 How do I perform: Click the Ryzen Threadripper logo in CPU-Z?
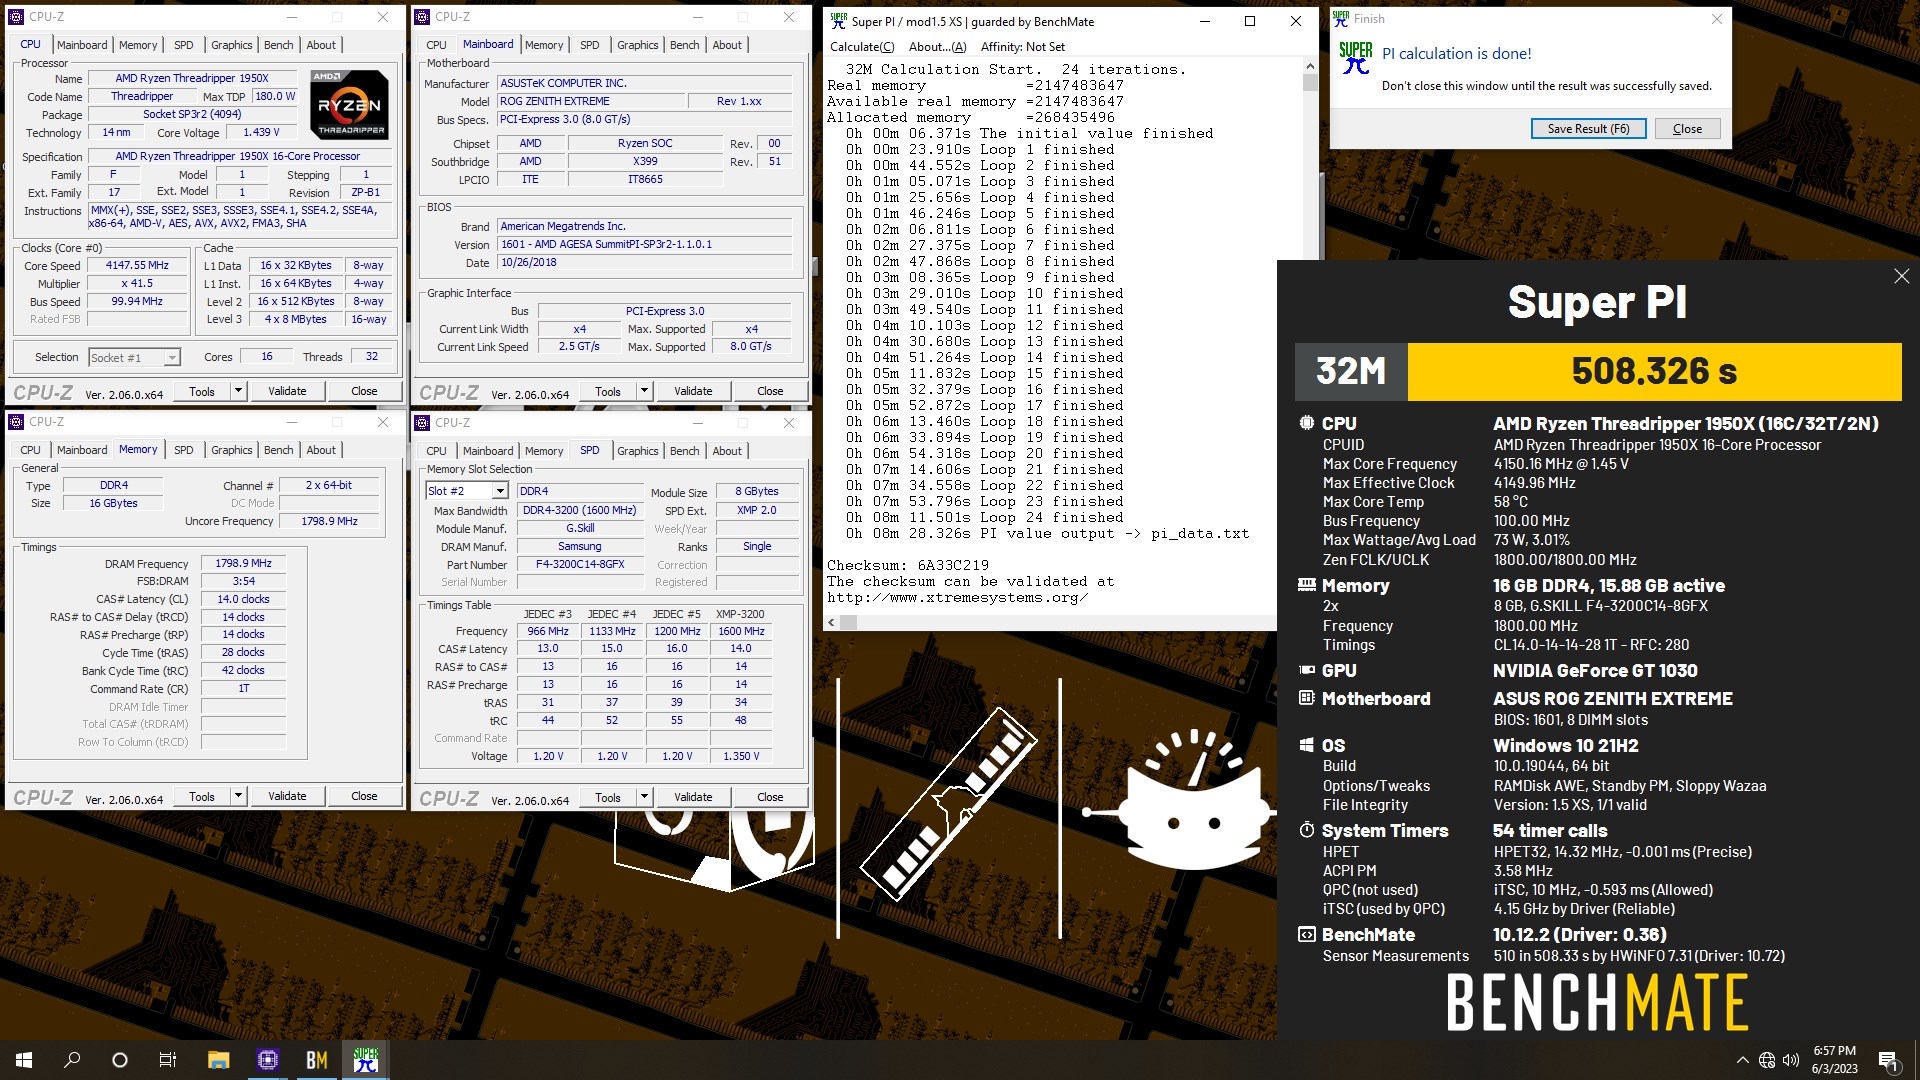(x=349, y=104)
